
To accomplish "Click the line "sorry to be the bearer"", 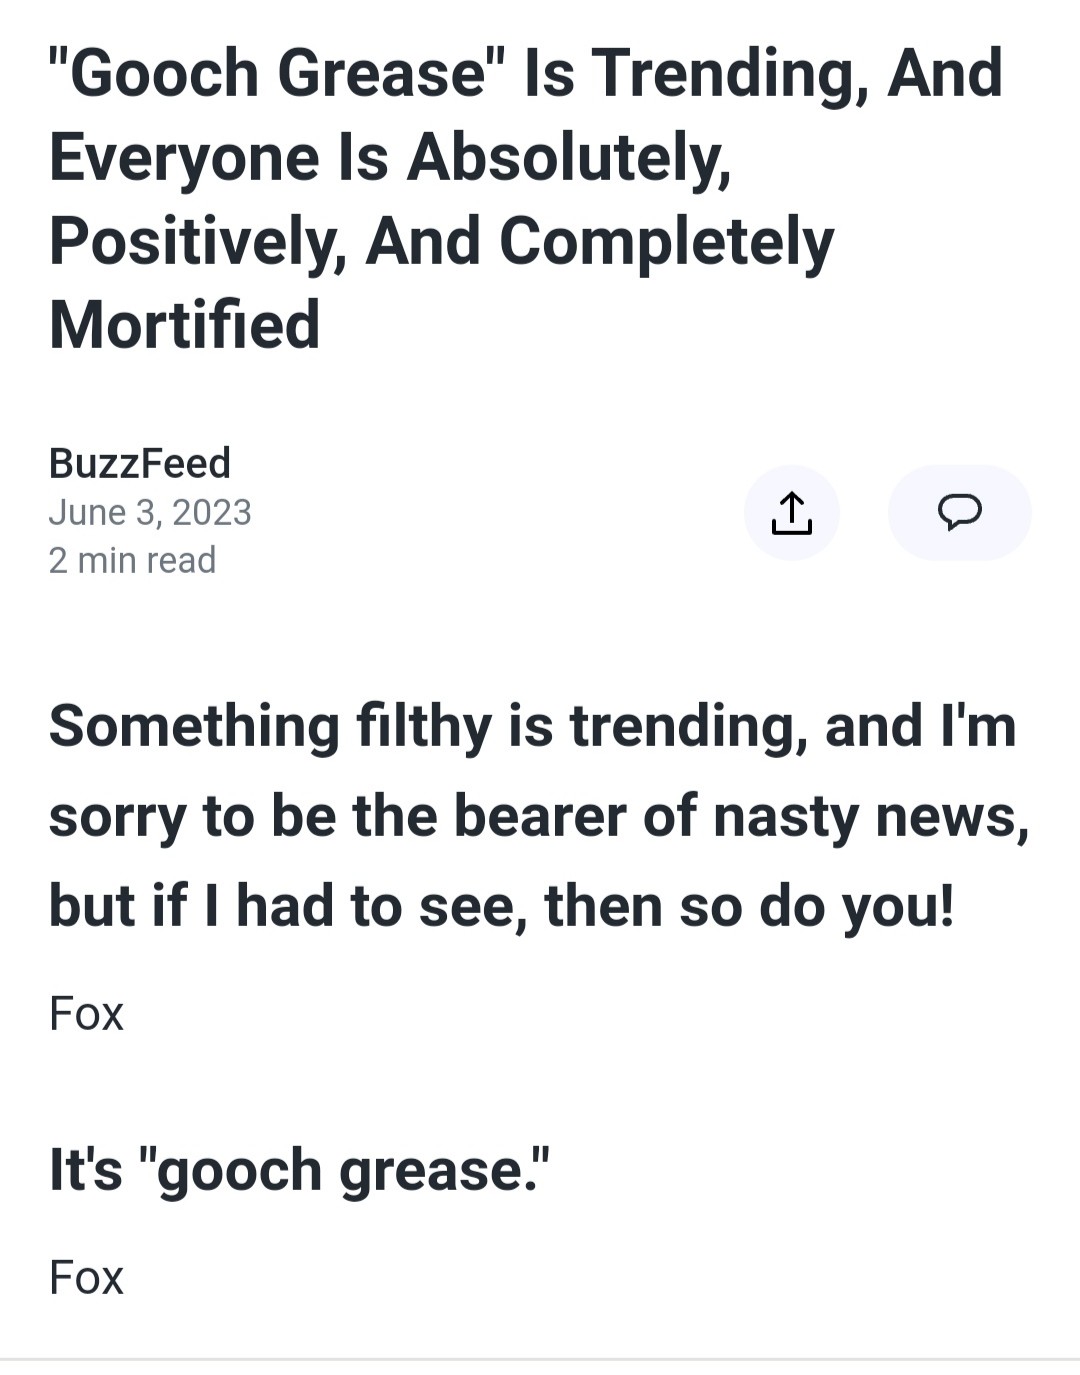I will (539, 816).
